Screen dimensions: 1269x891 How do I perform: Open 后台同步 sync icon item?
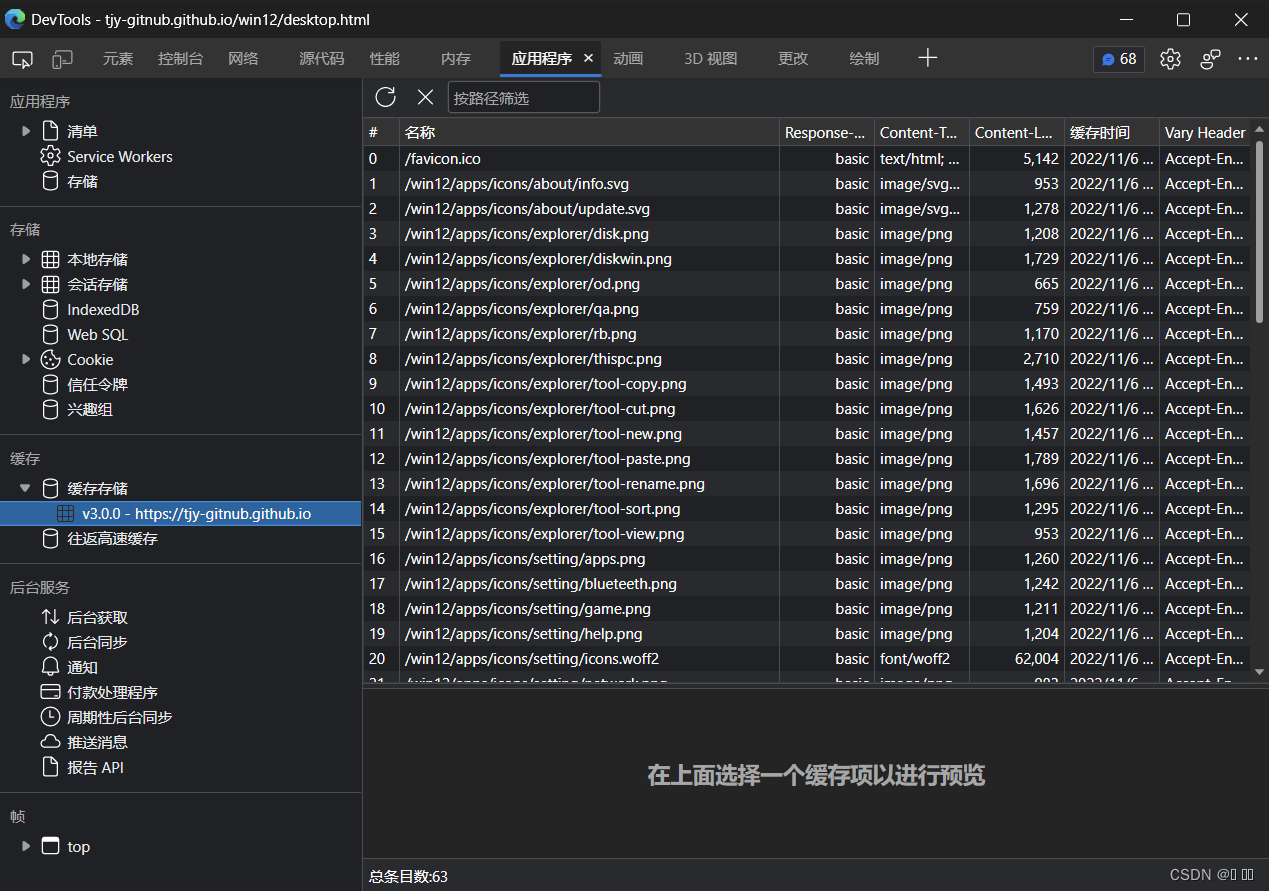(50, 642)
